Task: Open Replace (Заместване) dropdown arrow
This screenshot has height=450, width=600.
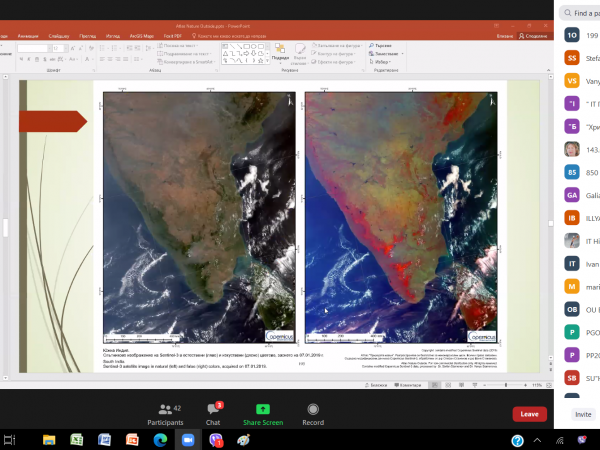Action: pyautogui.click(x=403, y=54)
